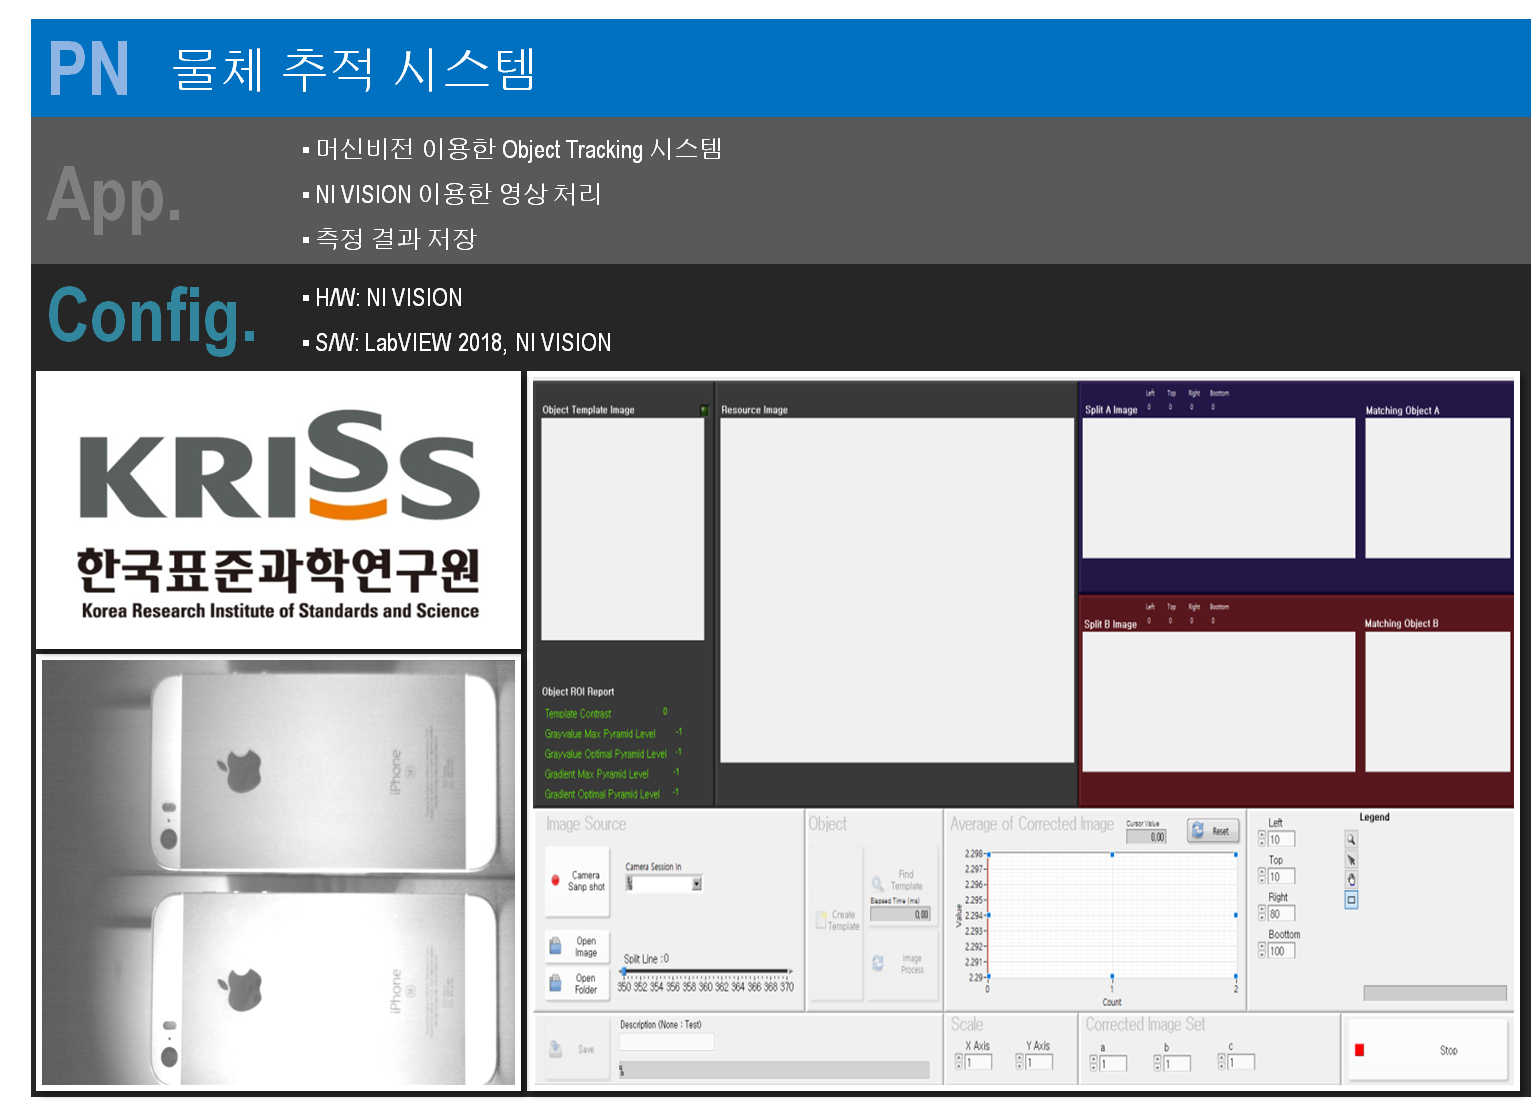
Task: Click the gray bar below Legend area
Action: pyautogui.click(x=1435, y=993)
